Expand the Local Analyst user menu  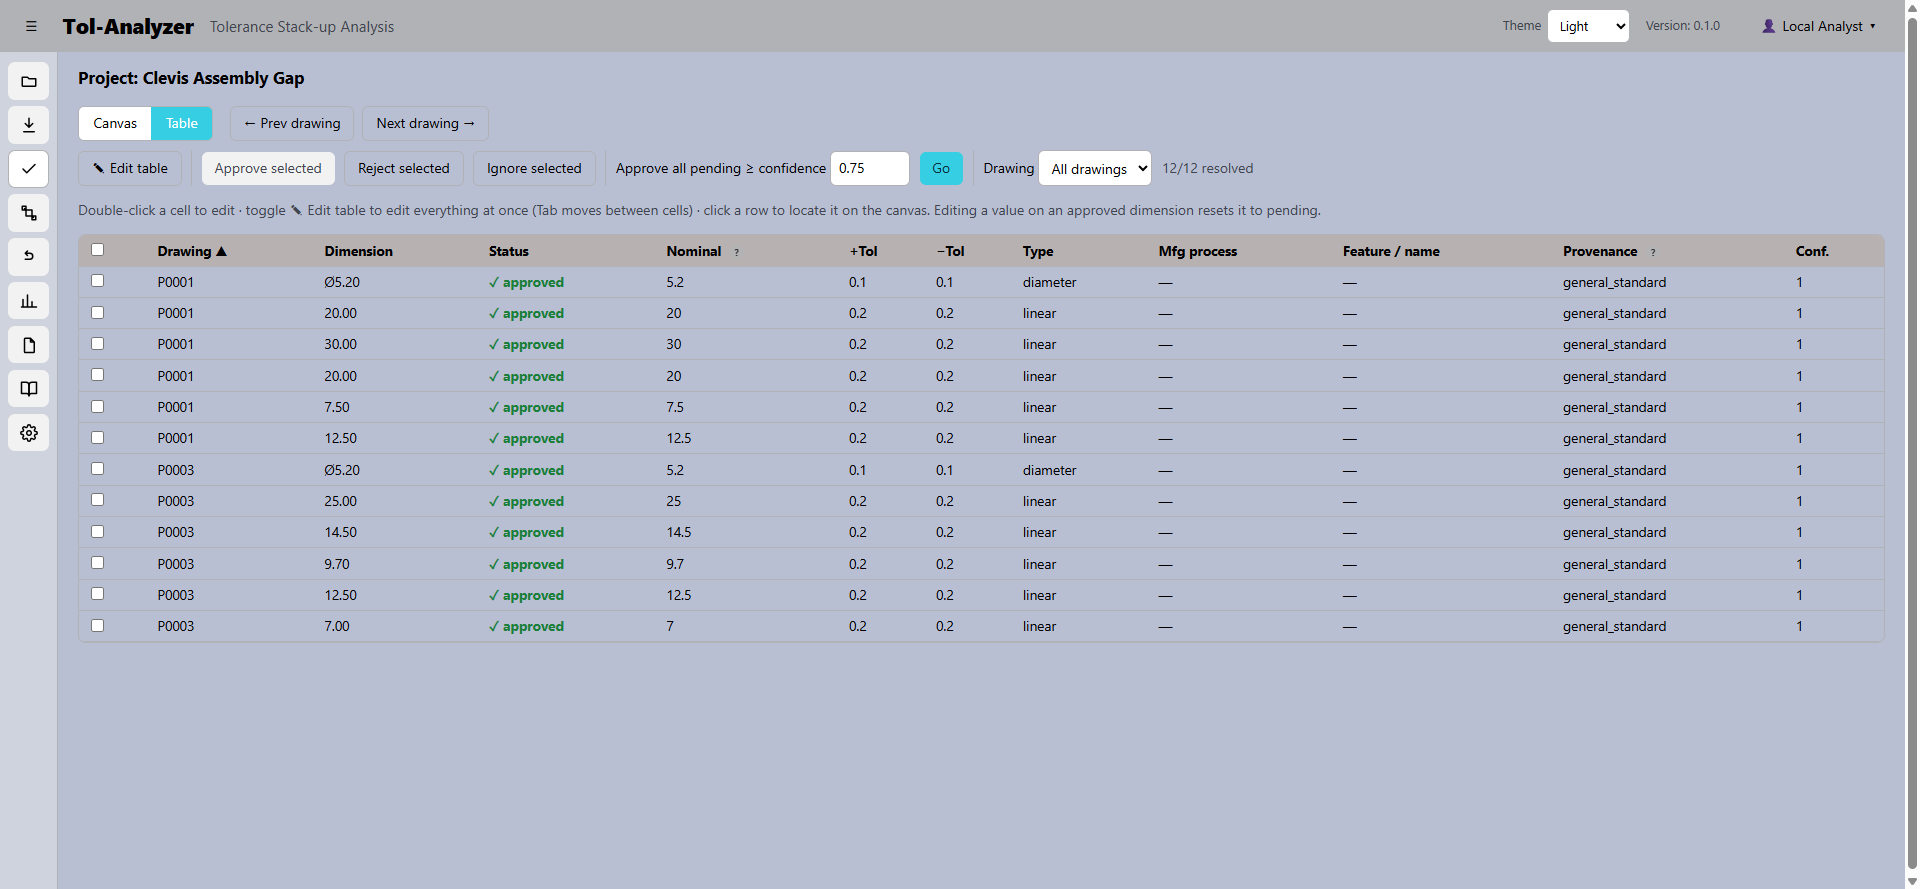[x=1819, y=27]
